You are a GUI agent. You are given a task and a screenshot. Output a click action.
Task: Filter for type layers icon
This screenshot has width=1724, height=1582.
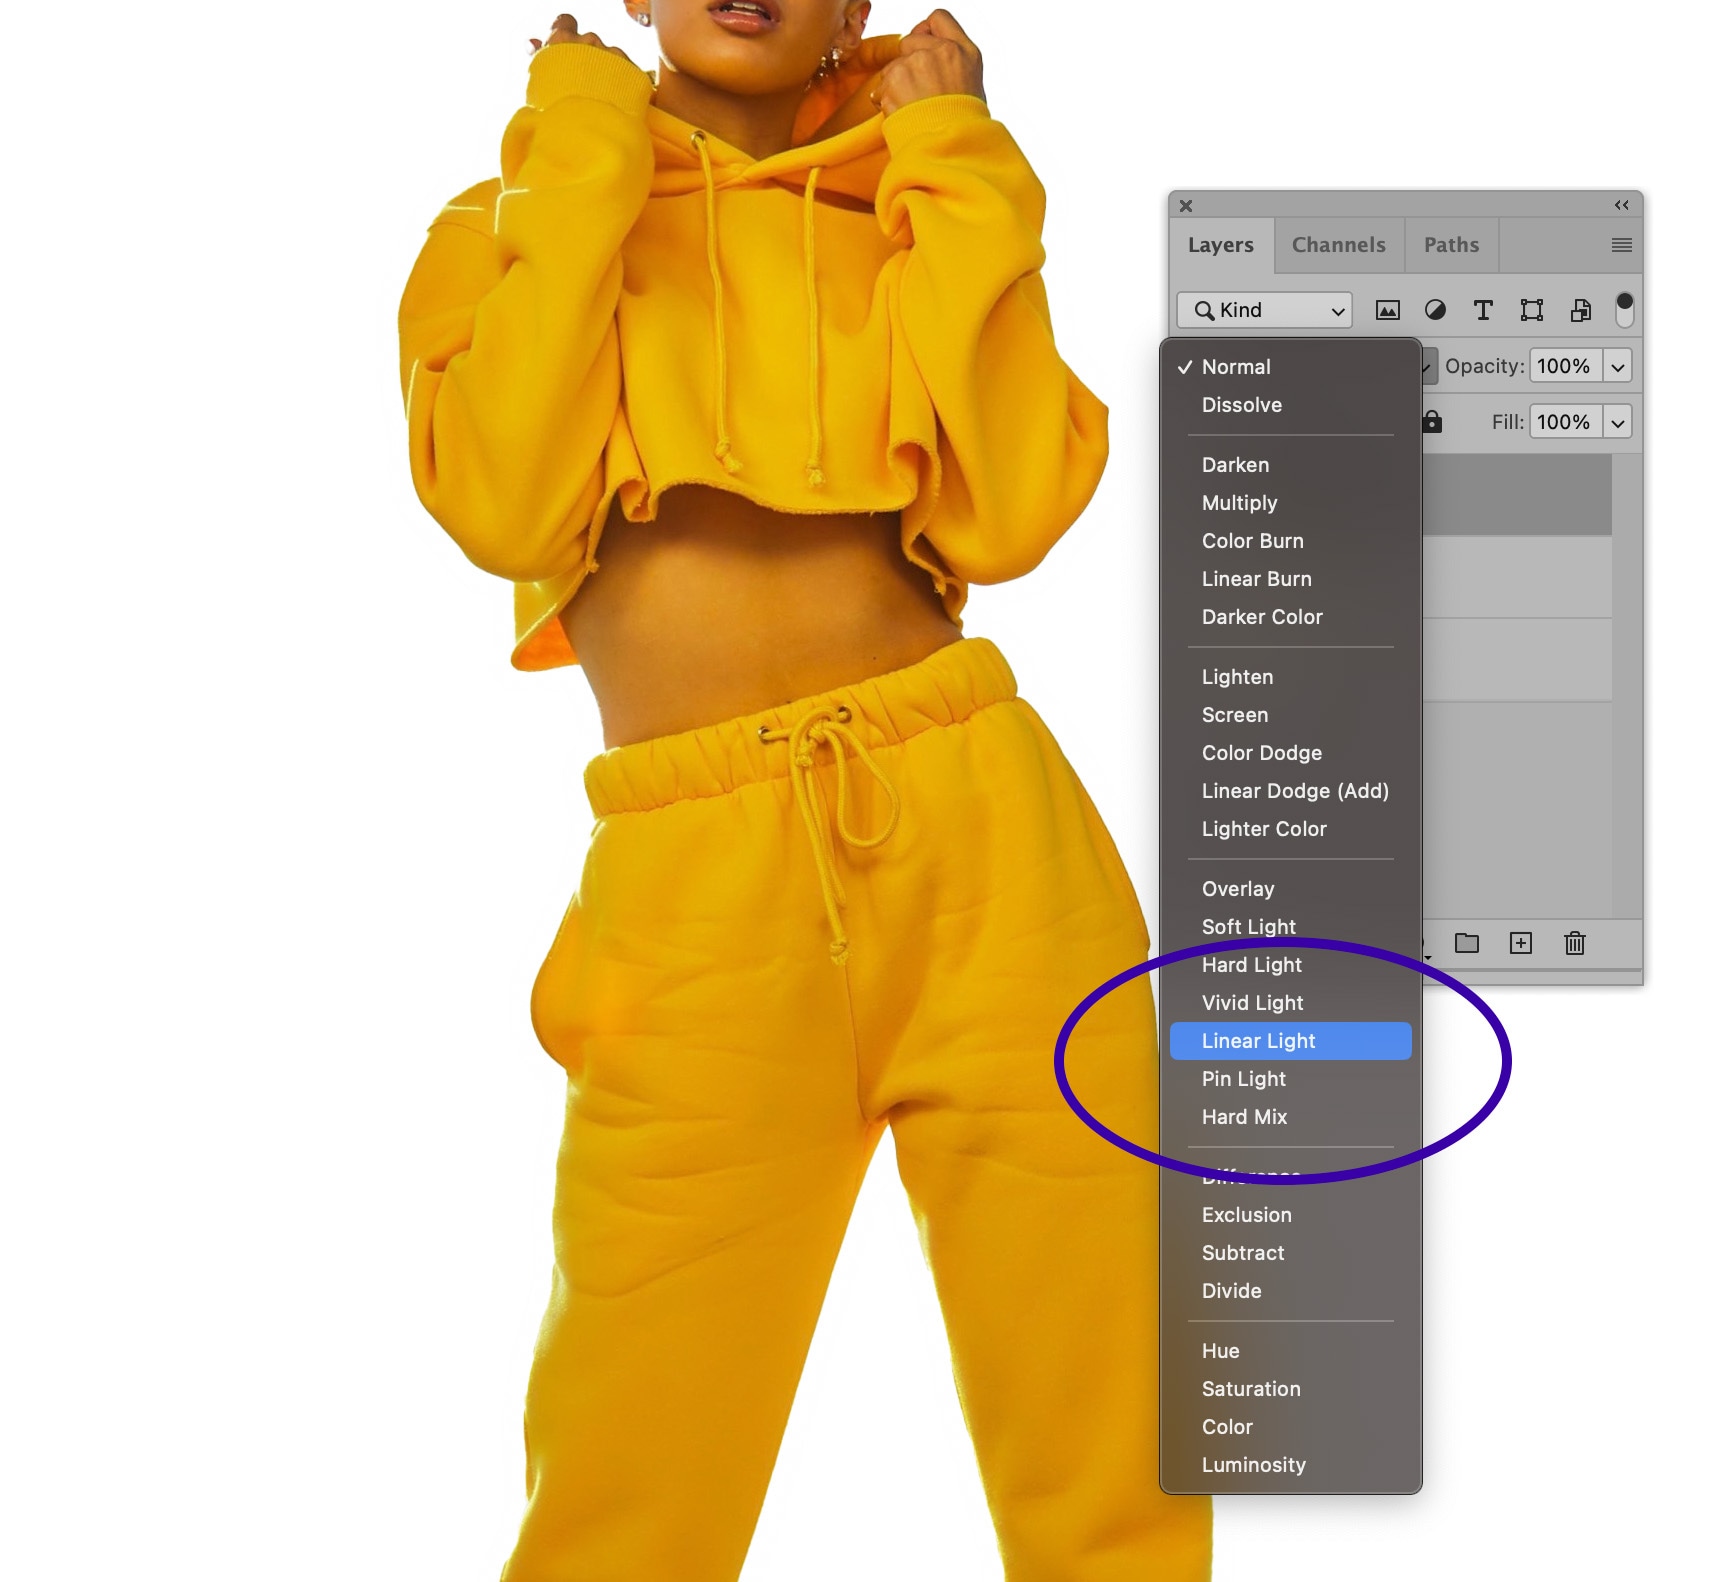pos(1483,310)
